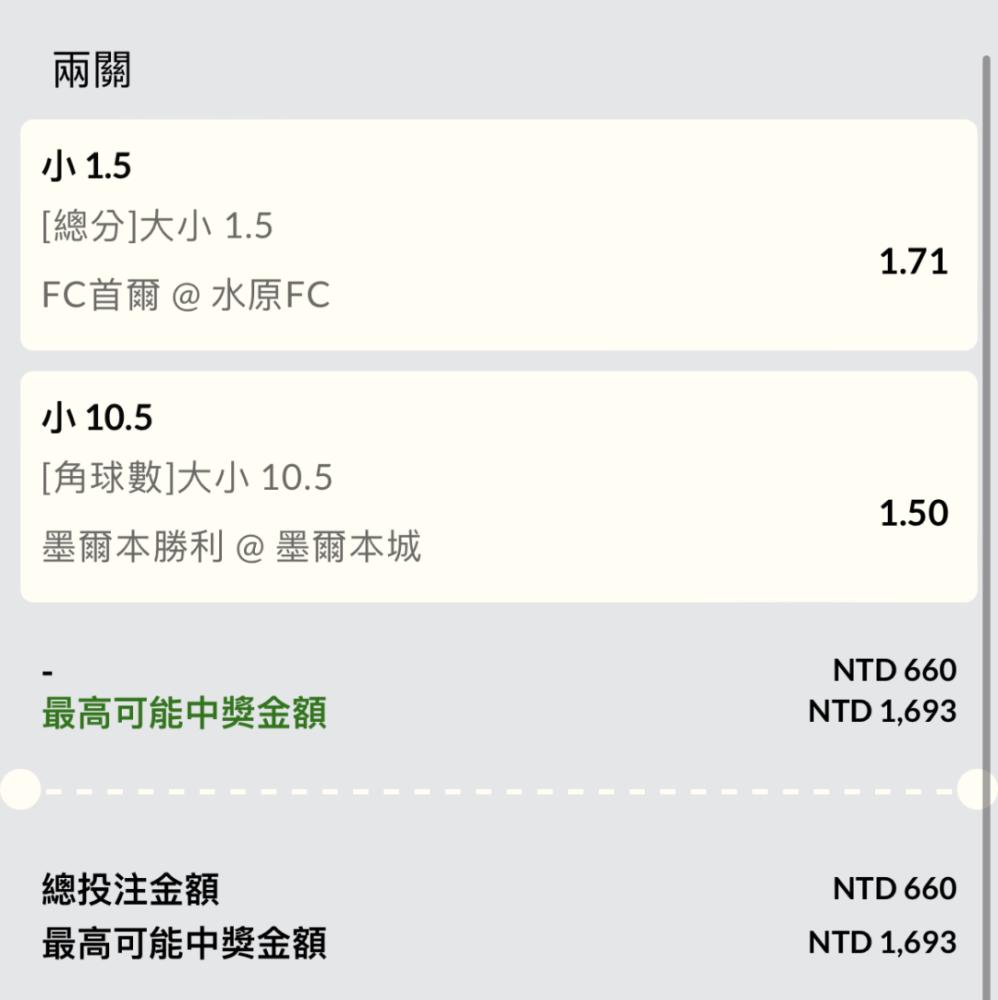998x1000 pixels.
Task: Select the [總分]大小 1.5 market label
Action: coord(157,226)
